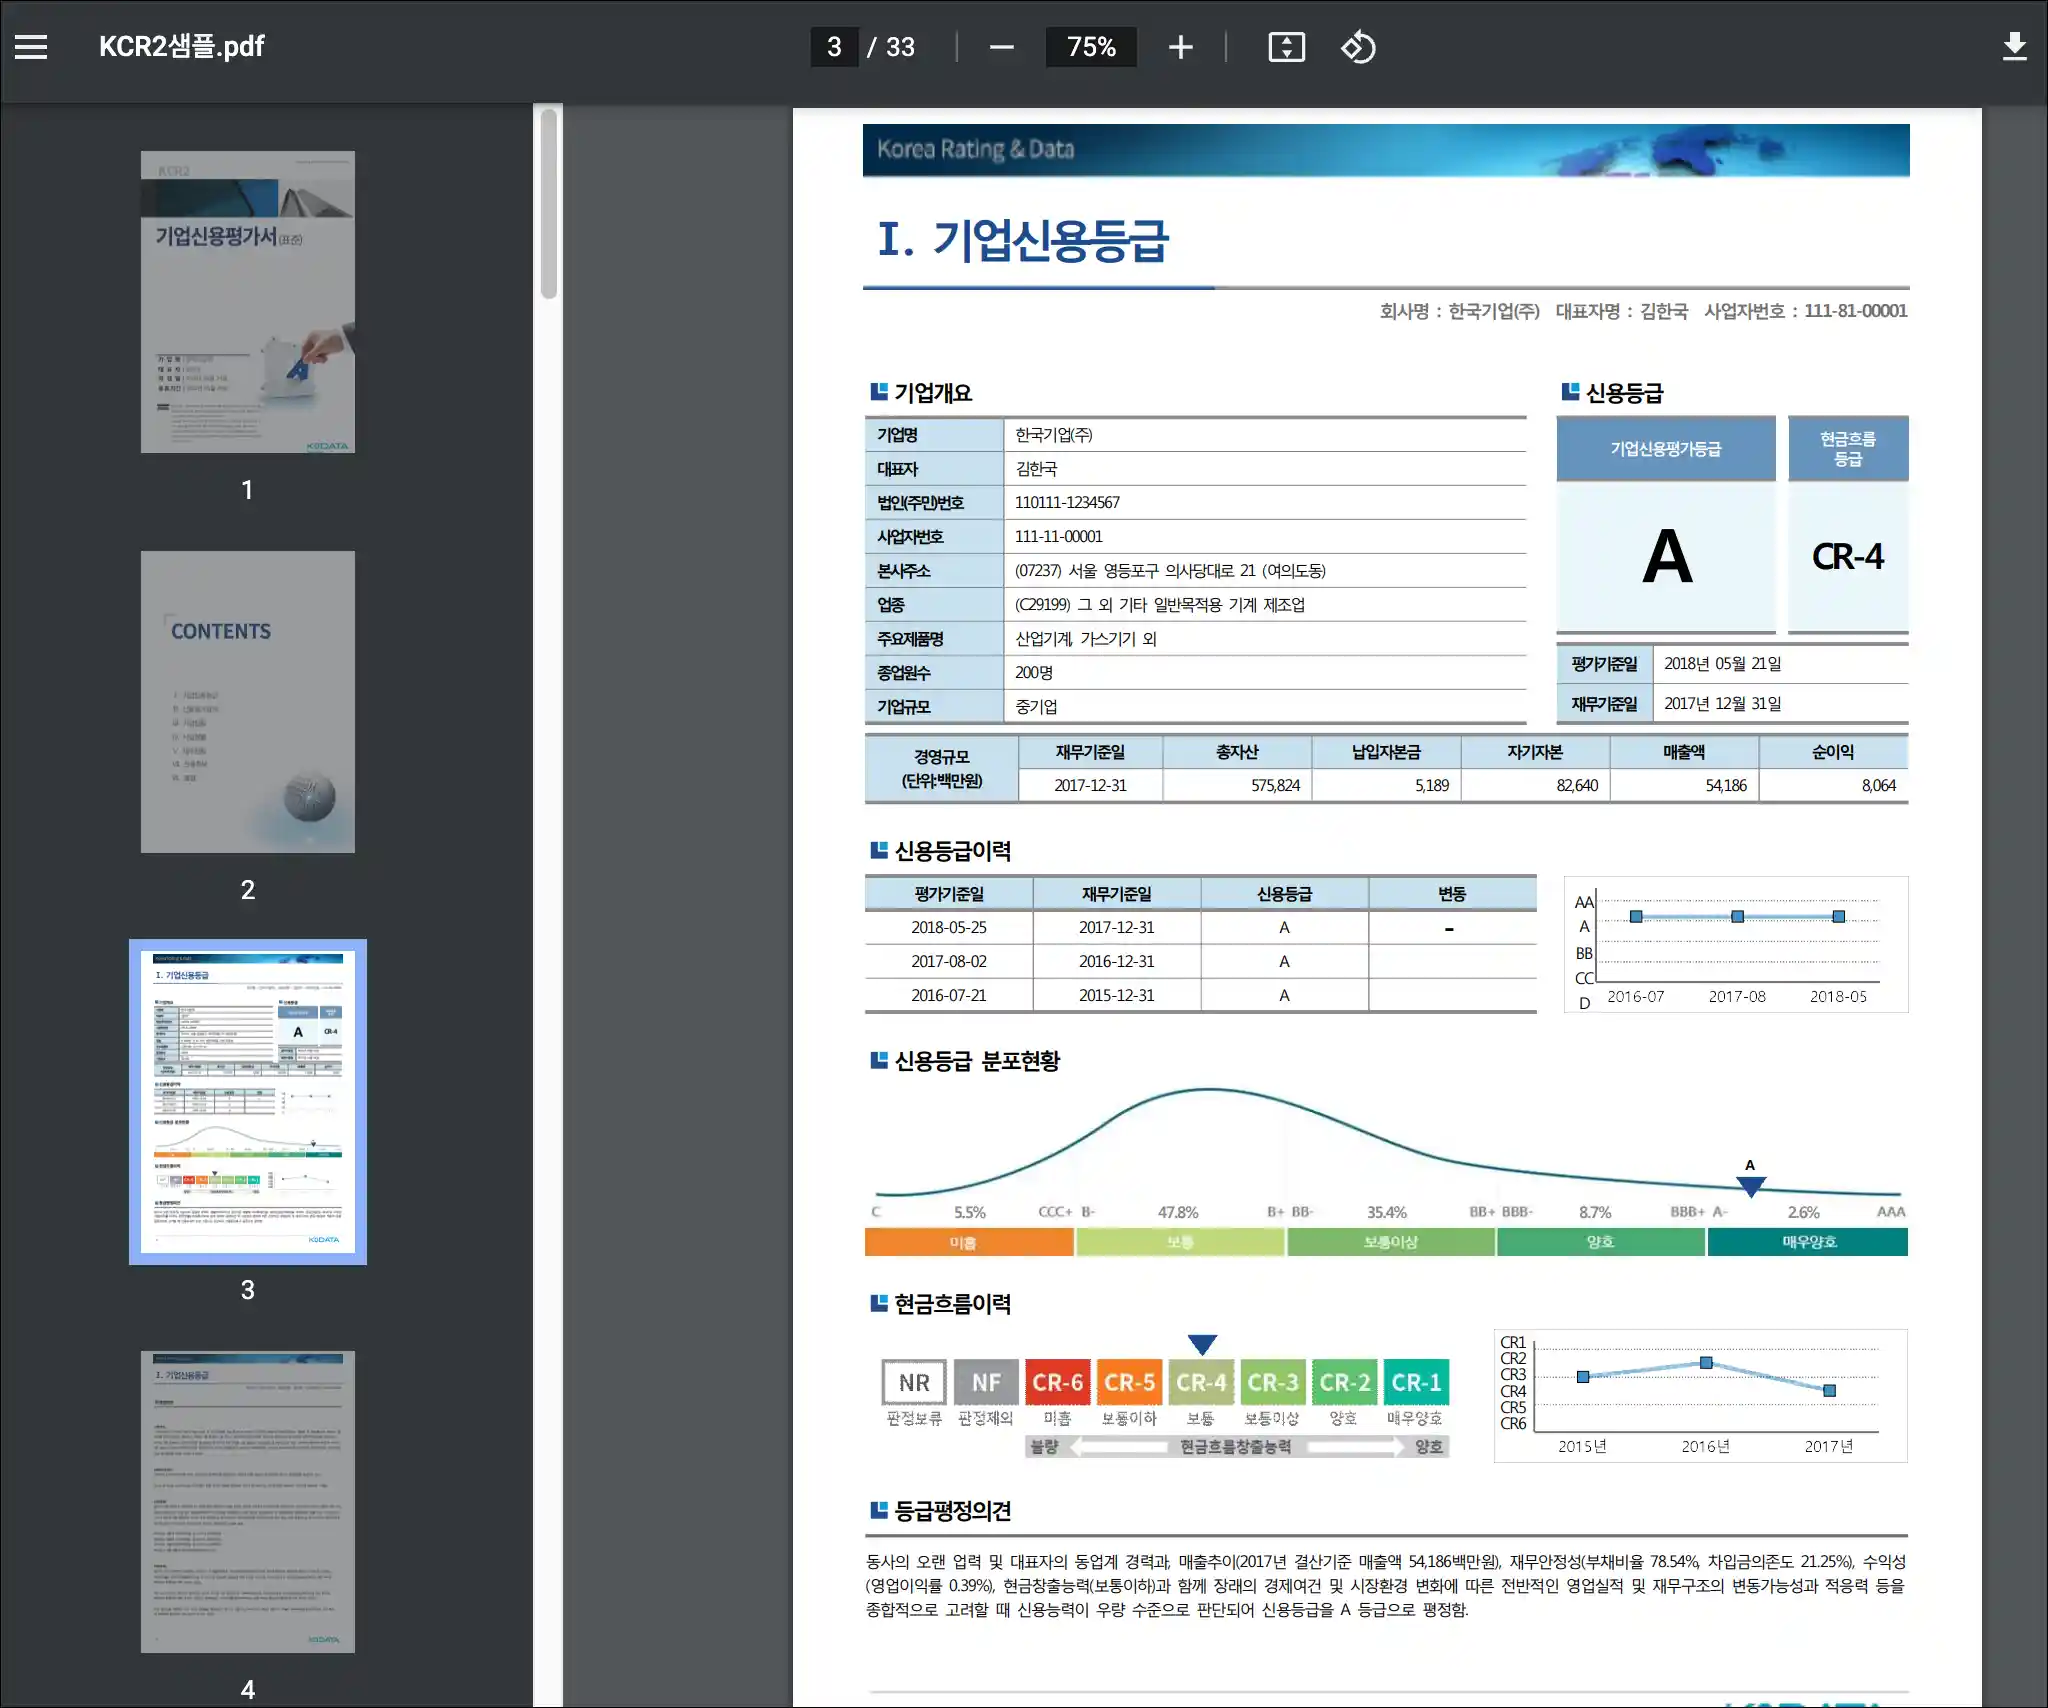Zoom in with the plus button
The height and width of the screenshot is (1708, 2048).
point(1180,47)
